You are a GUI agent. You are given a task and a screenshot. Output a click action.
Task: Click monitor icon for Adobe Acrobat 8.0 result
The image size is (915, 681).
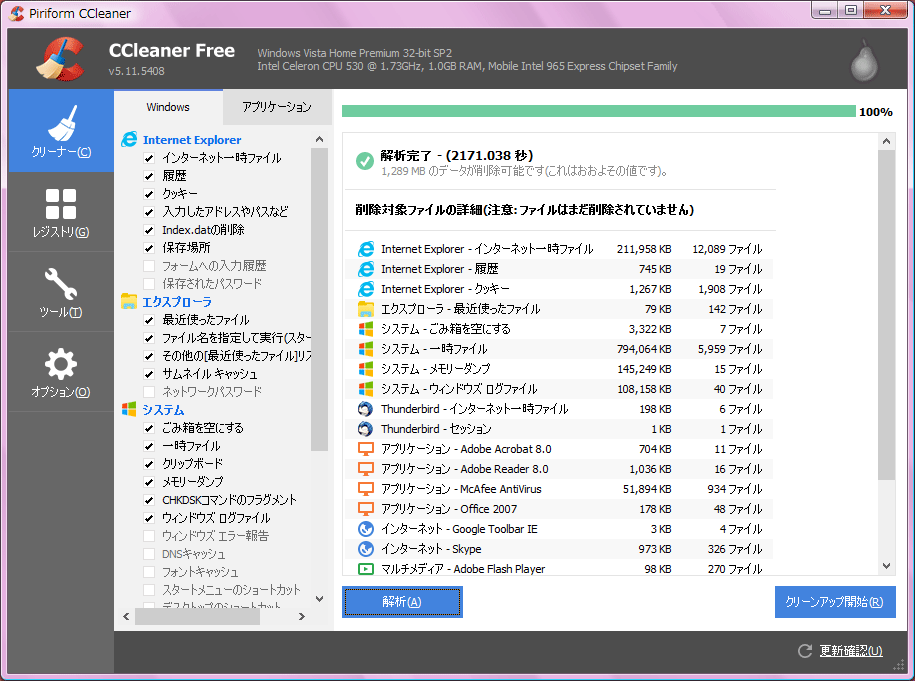[x=366, y=449]
